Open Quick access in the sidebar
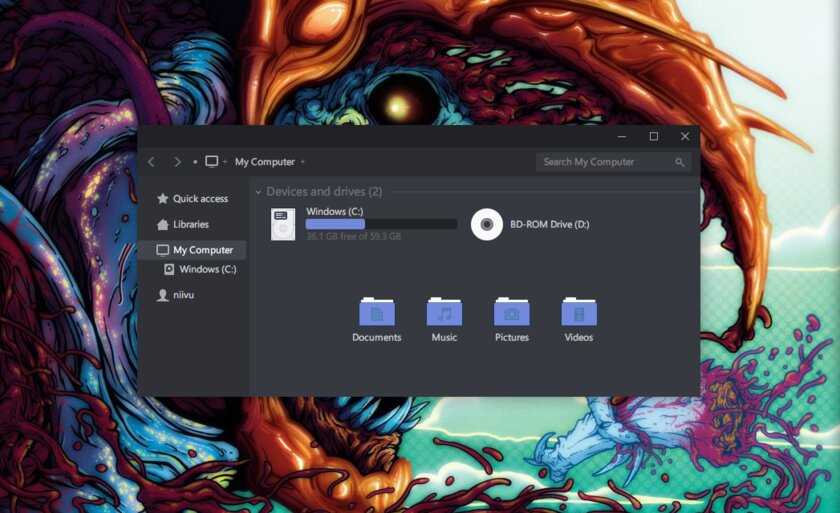 [199, 199]
